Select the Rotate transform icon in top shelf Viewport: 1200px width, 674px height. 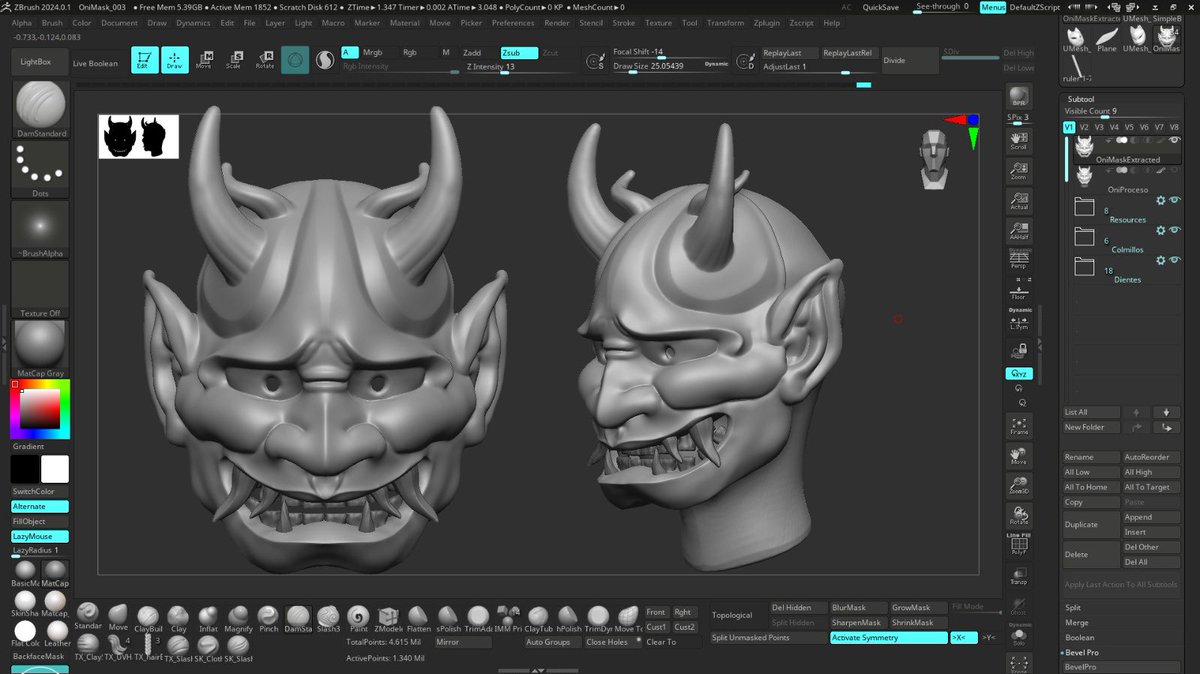pos(264,60)
